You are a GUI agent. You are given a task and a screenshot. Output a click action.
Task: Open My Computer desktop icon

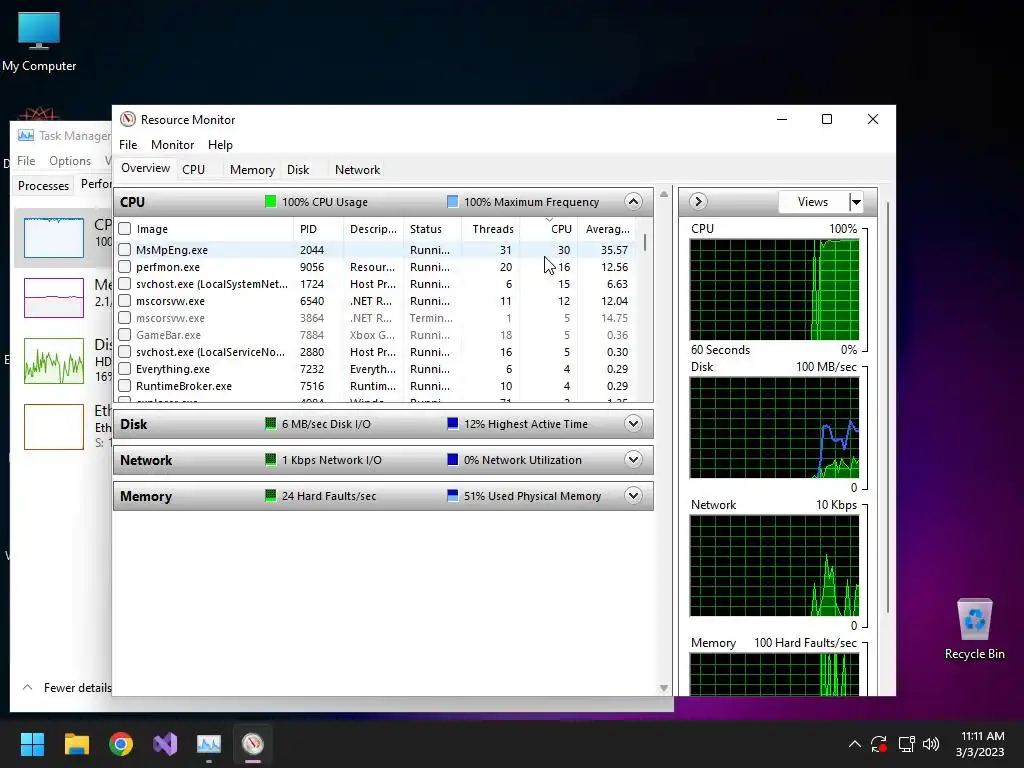pos(39,42)
